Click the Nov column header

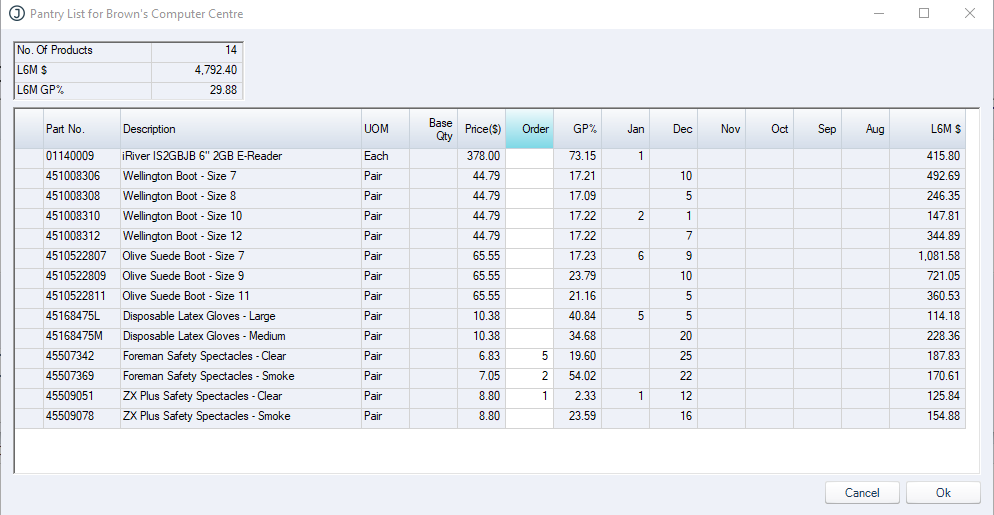pyautogui.click(x=722, y=129)
